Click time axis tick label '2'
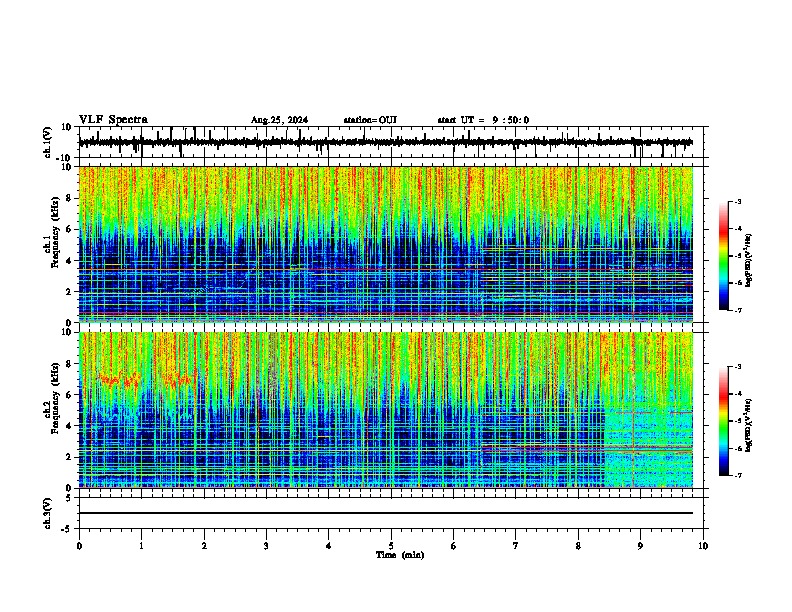The height and width of the screenshot is (612, 792). pos(204,546)
